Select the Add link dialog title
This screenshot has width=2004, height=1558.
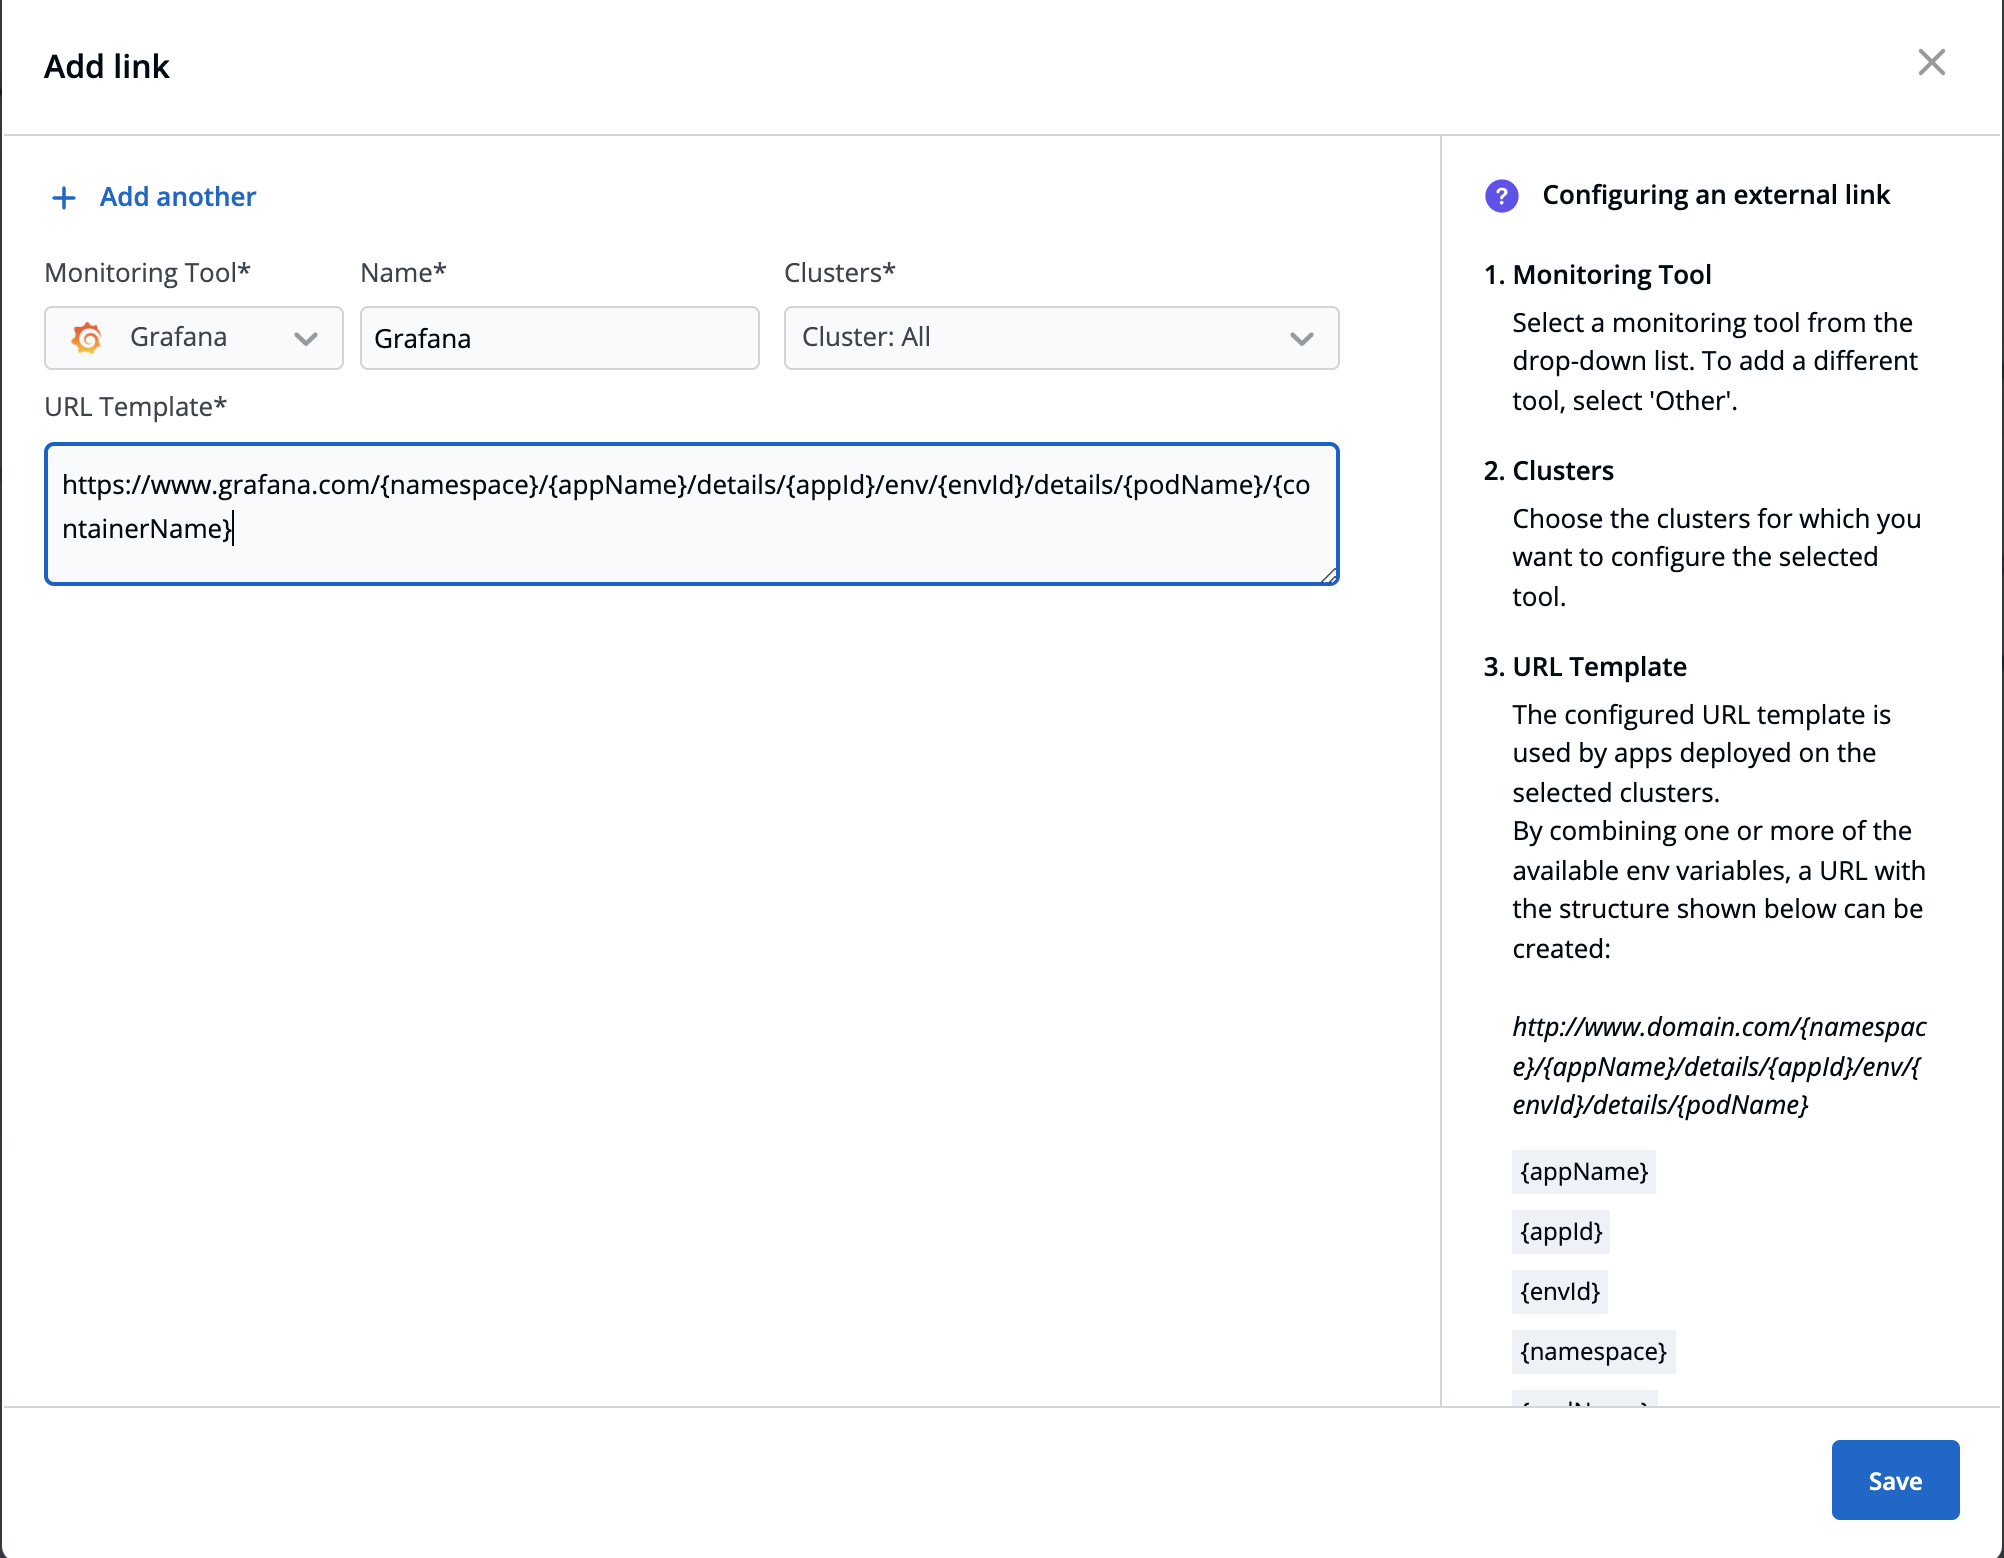(x=107, y=66)
